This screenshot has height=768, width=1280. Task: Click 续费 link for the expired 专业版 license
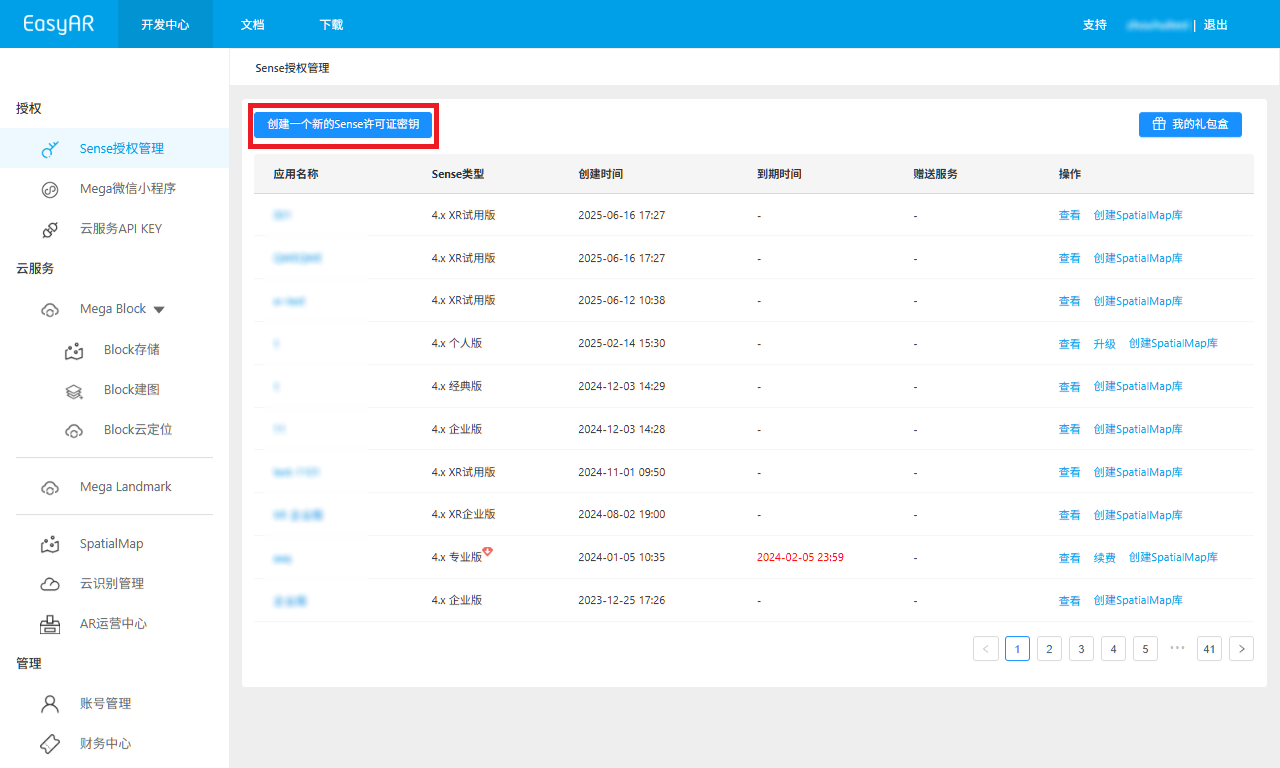click(x=1104, y=558)
